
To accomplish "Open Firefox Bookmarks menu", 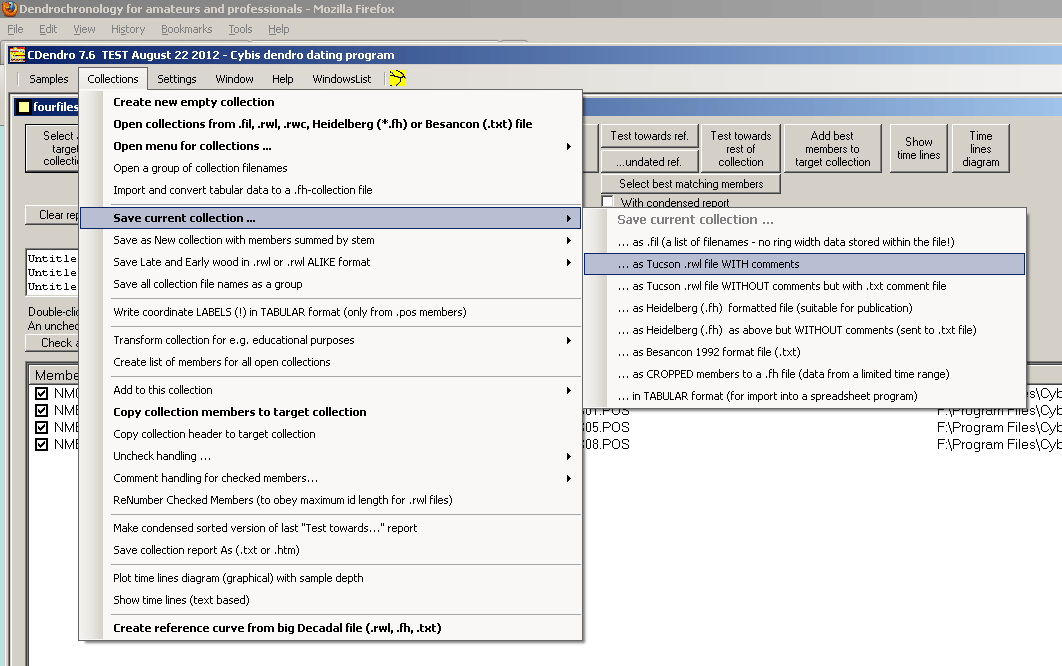I will click(186, 29).
